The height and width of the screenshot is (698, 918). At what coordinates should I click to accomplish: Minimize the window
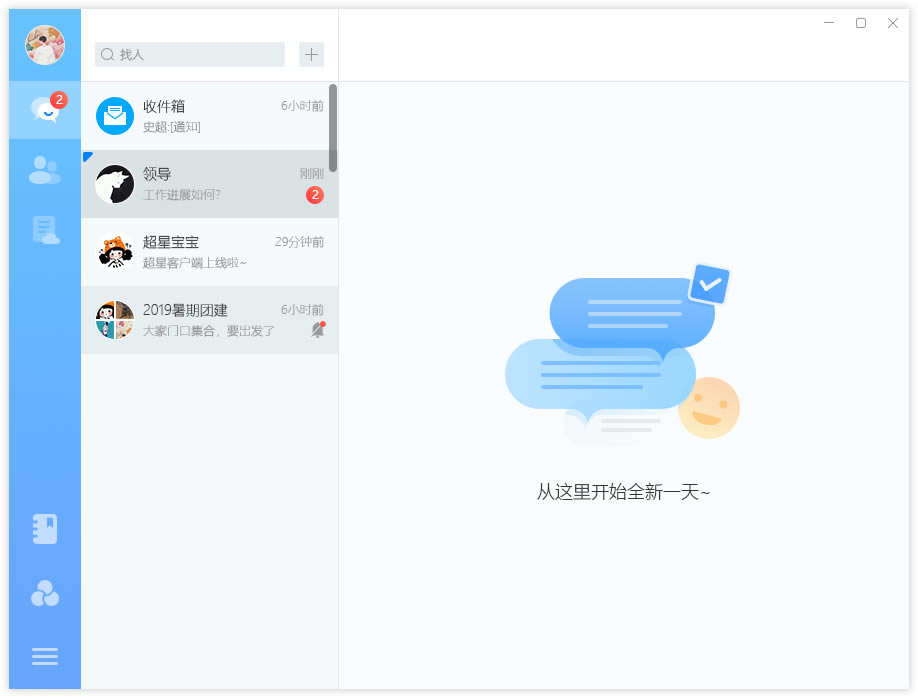[x=829, y=23]
